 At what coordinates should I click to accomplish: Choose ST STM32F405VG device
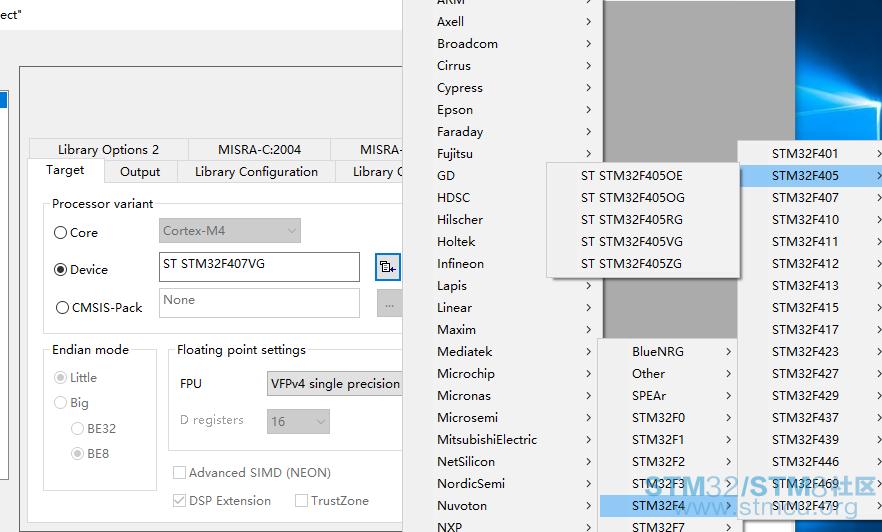tap(642, 241)
